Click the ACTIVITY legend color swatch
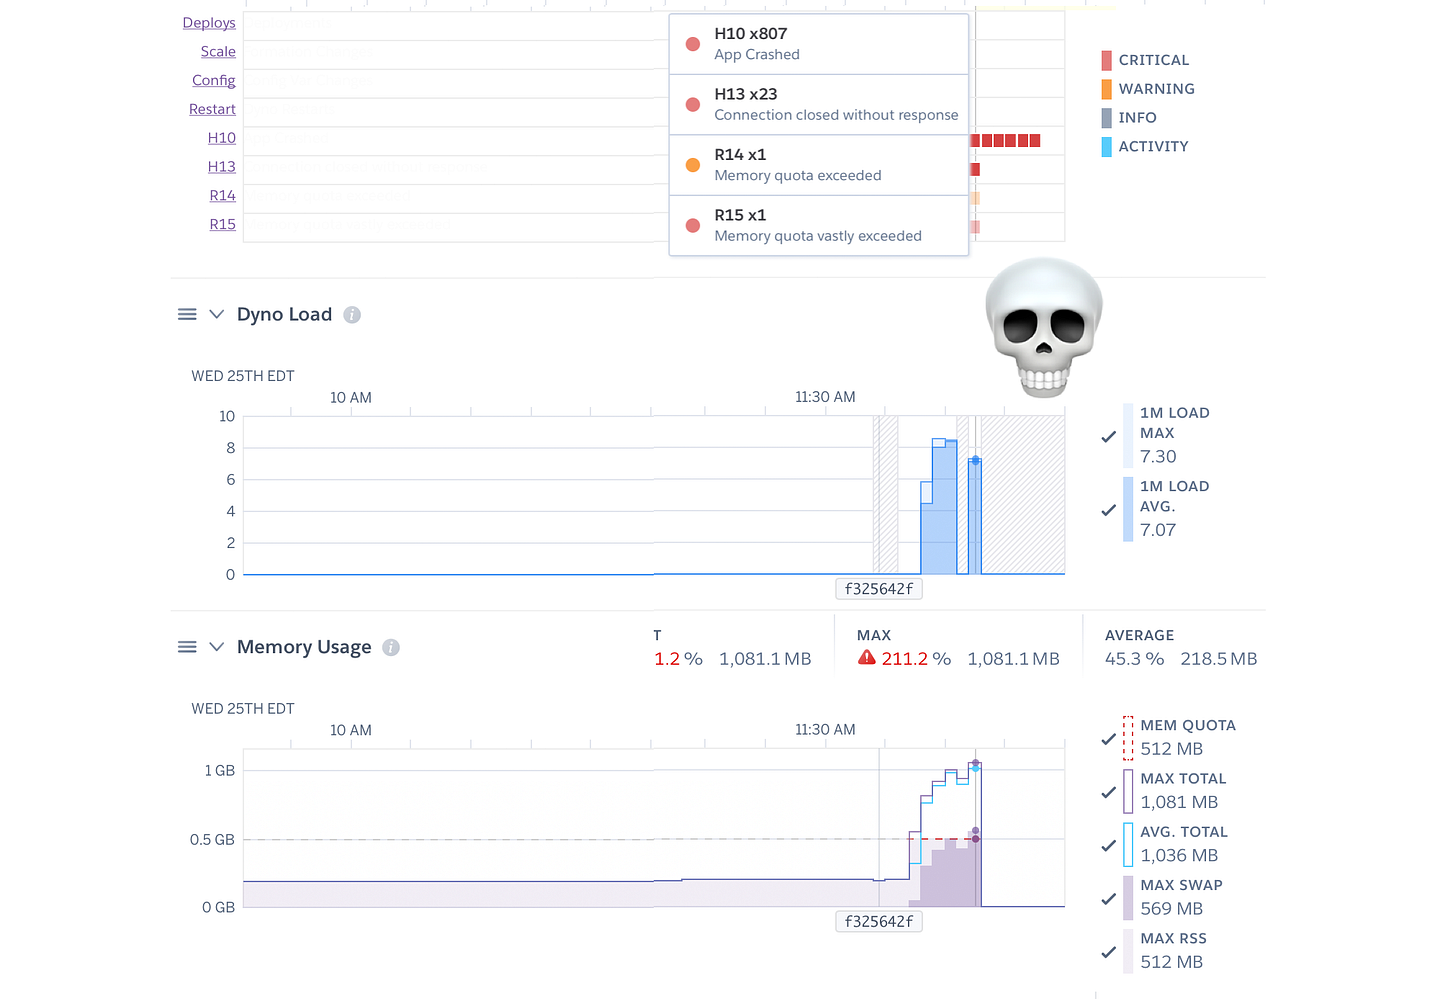This screenshot has width=1440, height=999. click(1107, 147)
